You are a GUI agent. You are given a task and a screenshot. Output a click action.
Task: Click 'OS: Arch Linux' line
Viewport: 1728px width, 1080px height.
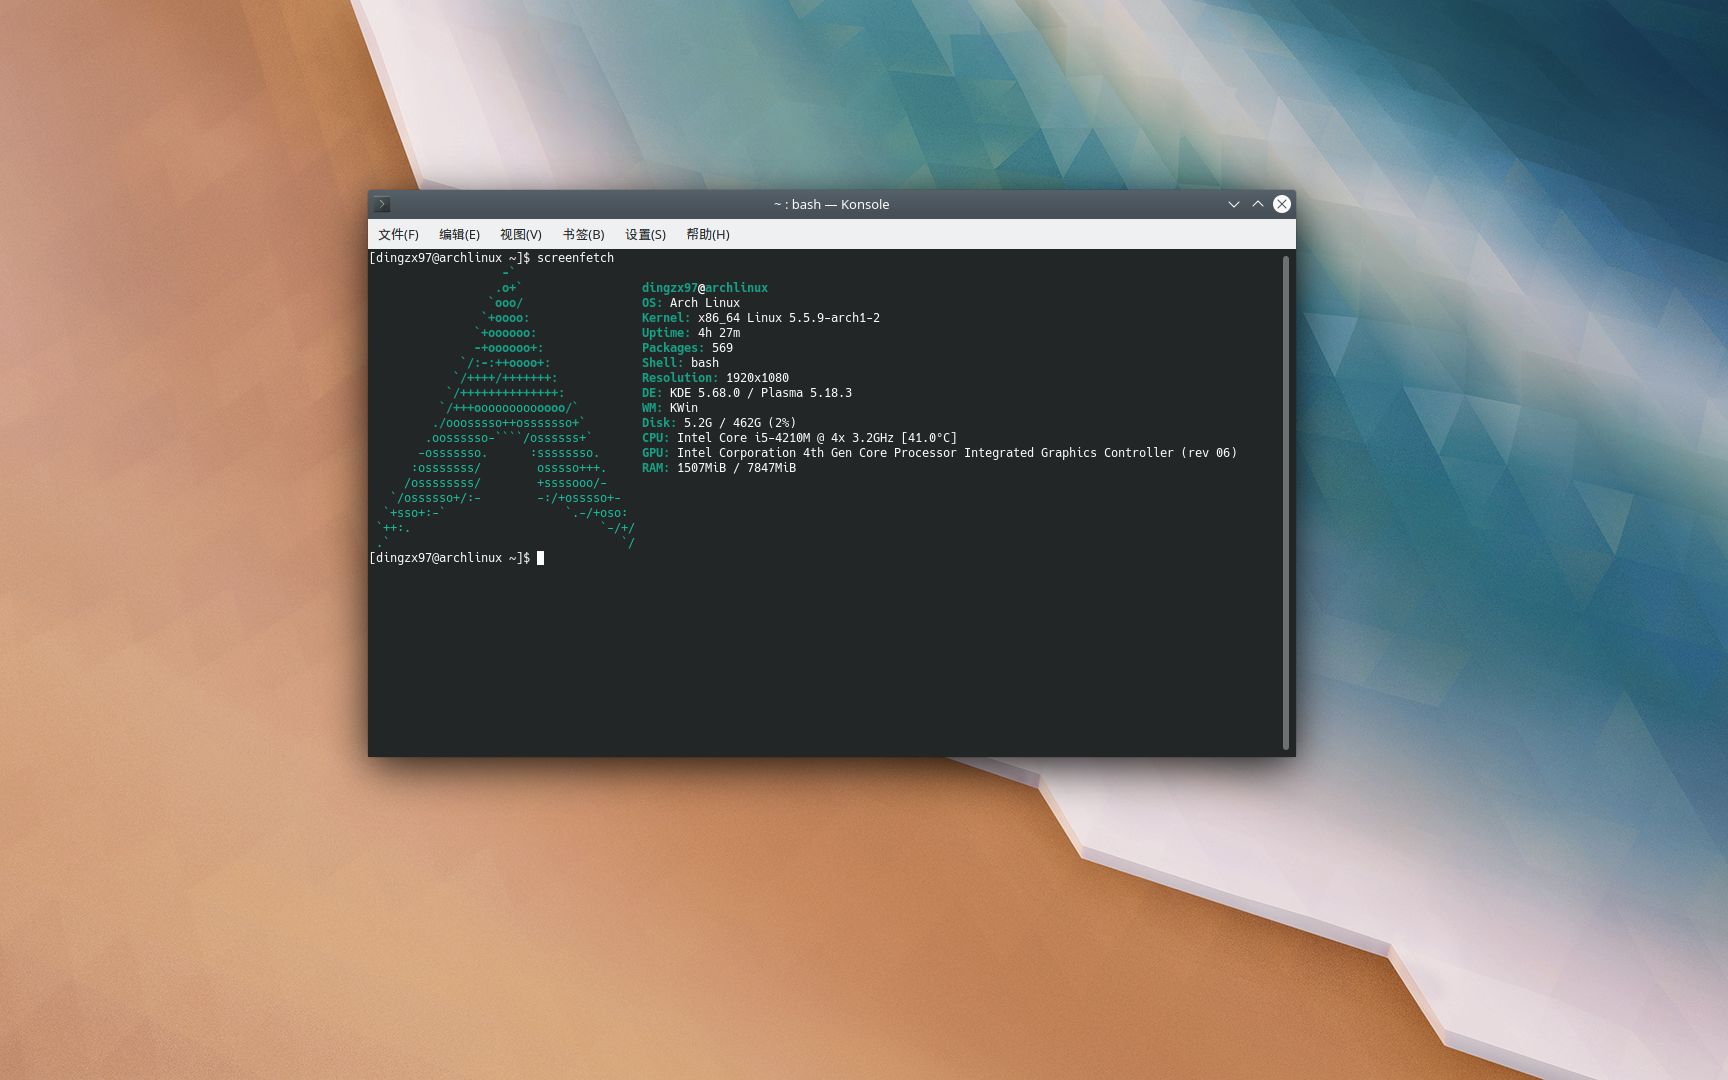click(x=691, y=303)
